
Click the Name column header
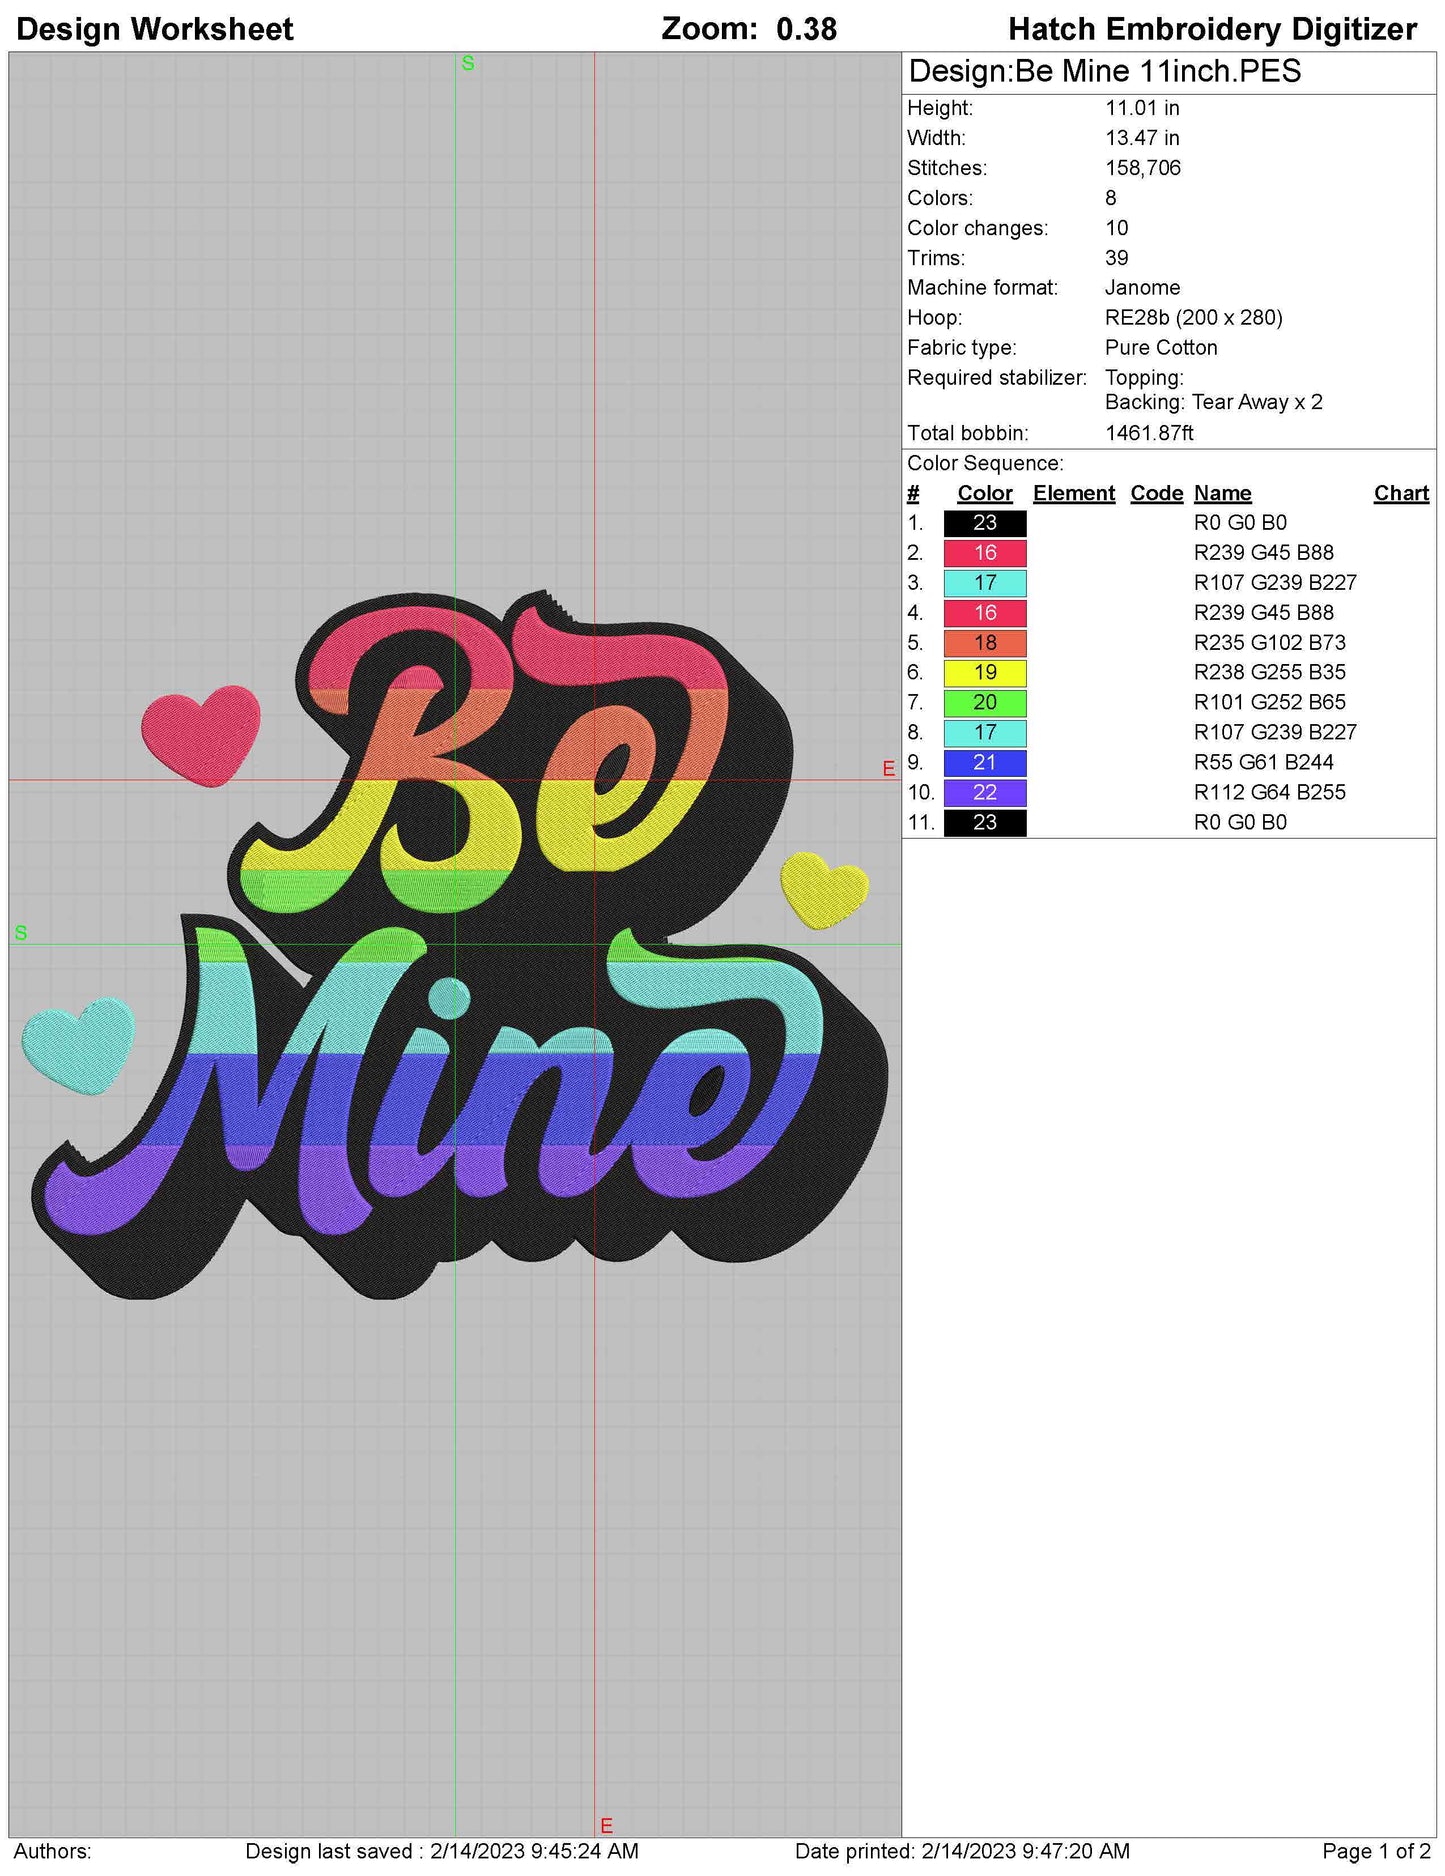1222,494
